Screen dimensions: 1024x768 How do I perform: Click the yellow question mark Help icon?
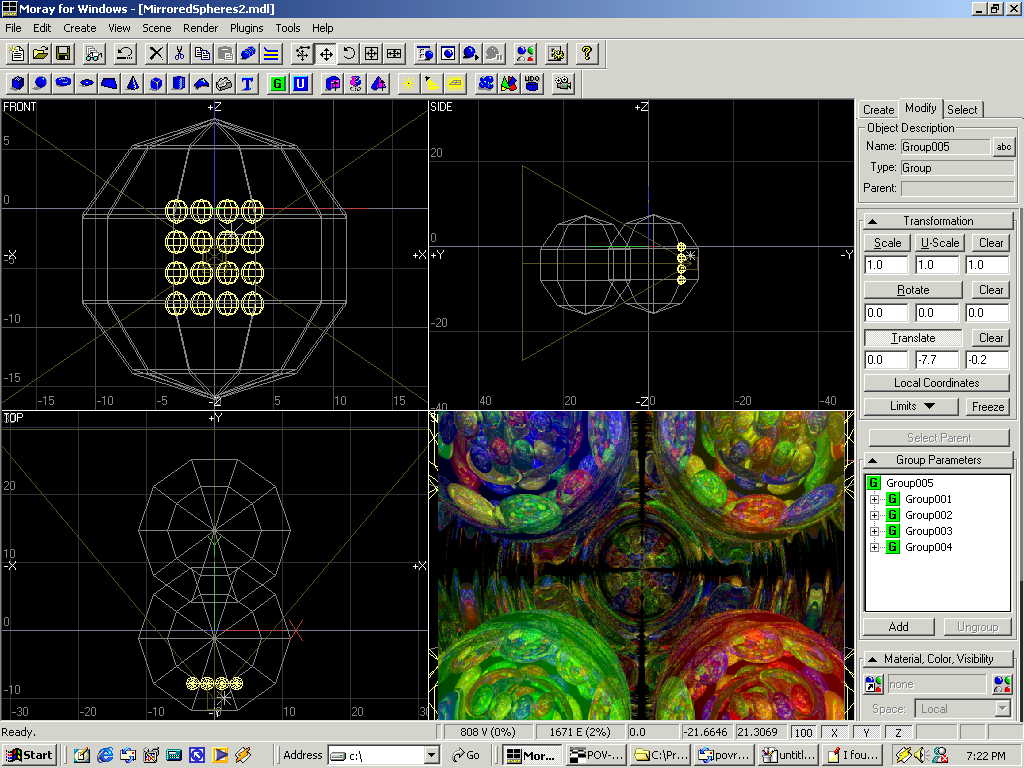click(x=587, y=53)
